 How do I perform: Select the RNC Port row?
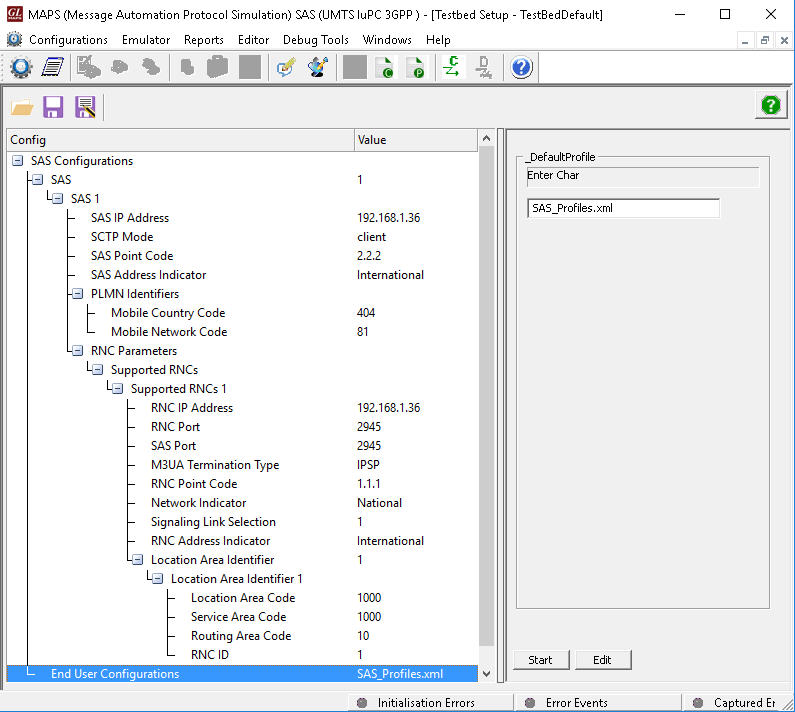242,426
